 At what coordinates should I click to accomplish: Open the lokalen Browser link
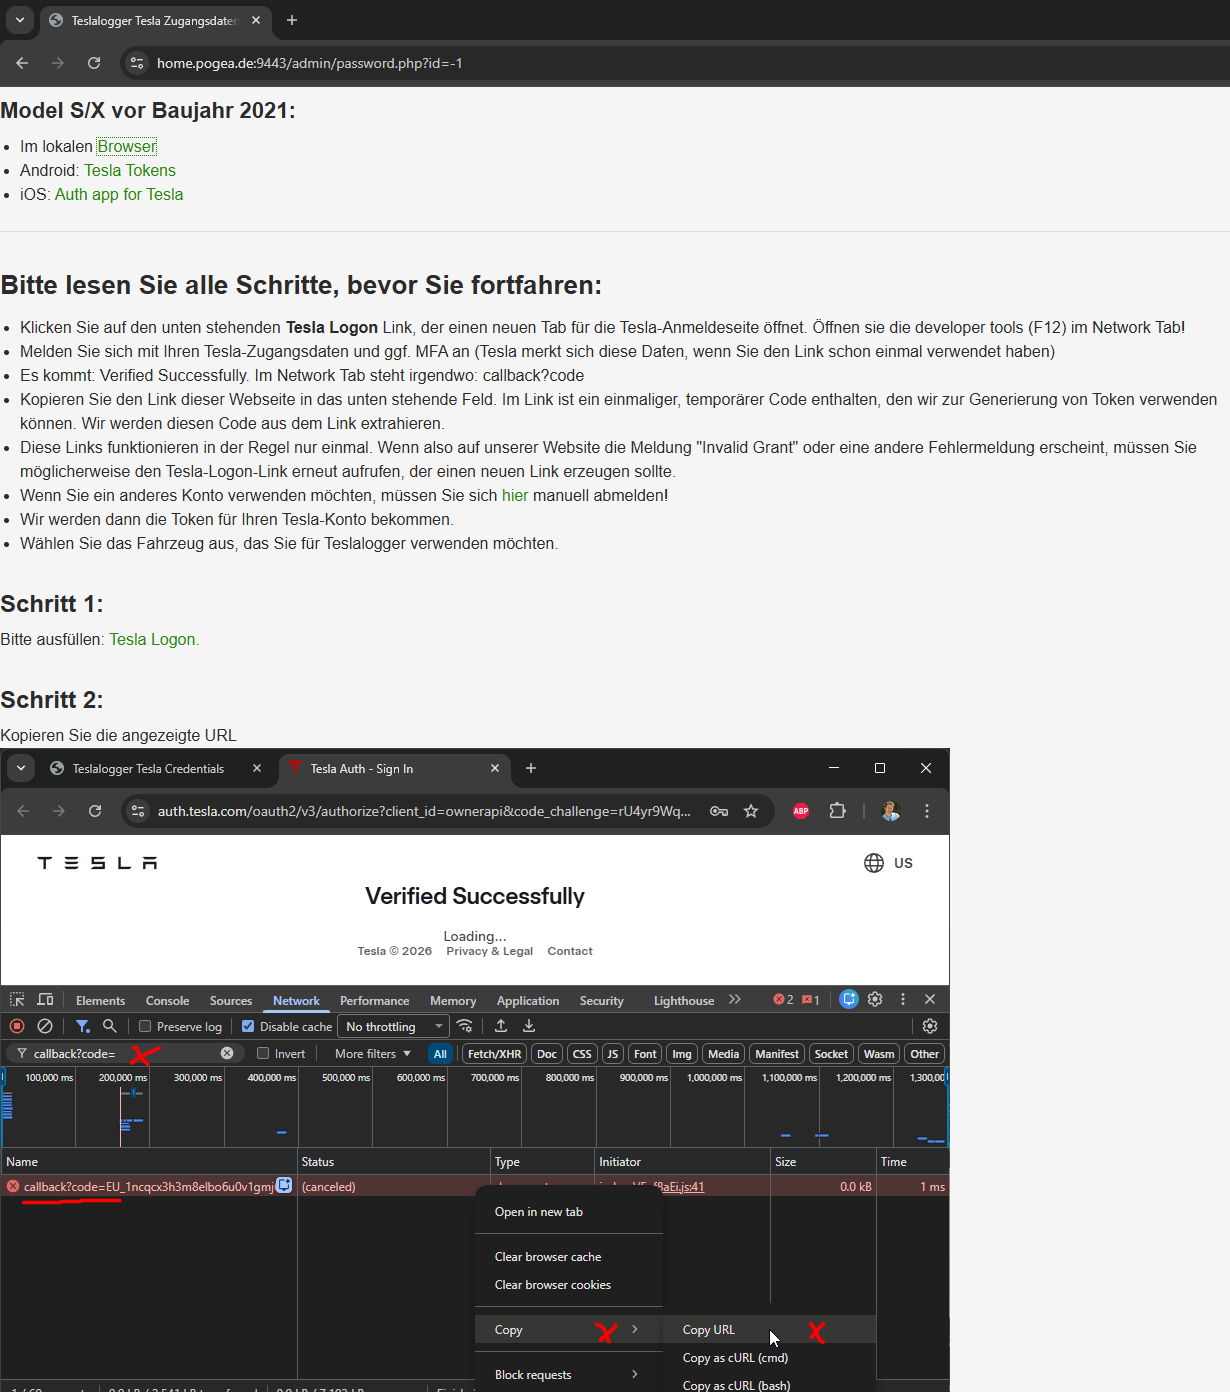(127, 146)
